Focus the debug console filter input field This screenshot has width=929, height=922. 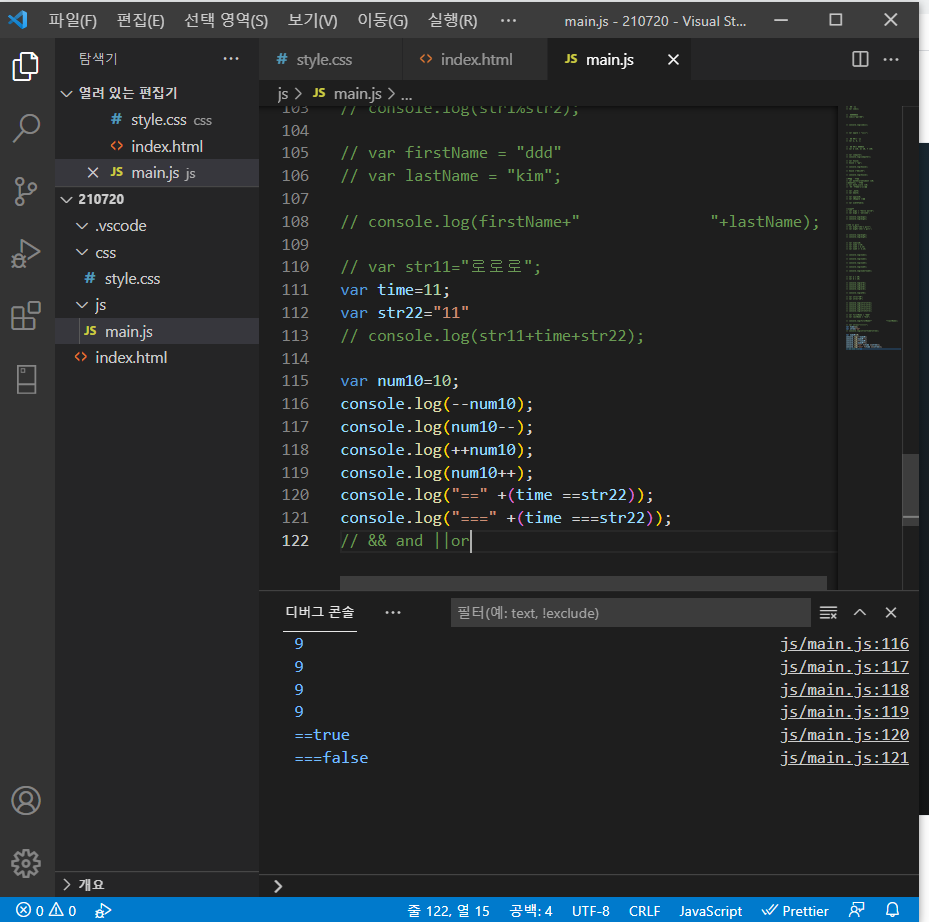[630, 612]
